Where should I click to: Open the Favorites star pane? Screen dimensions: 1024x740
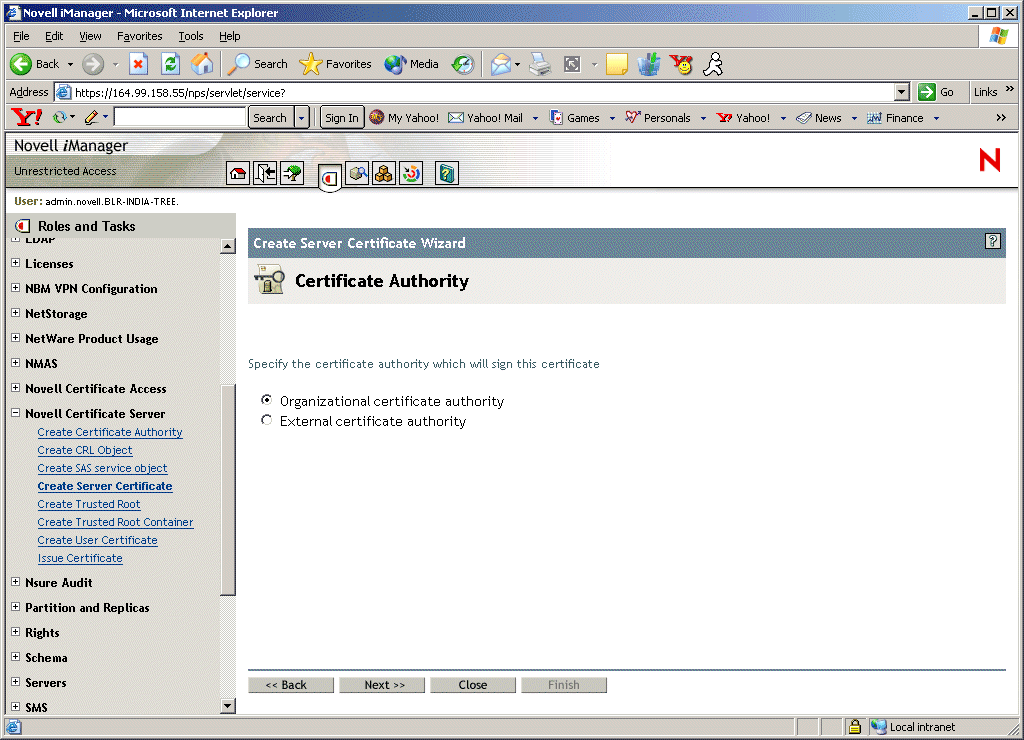coord(336,64)
